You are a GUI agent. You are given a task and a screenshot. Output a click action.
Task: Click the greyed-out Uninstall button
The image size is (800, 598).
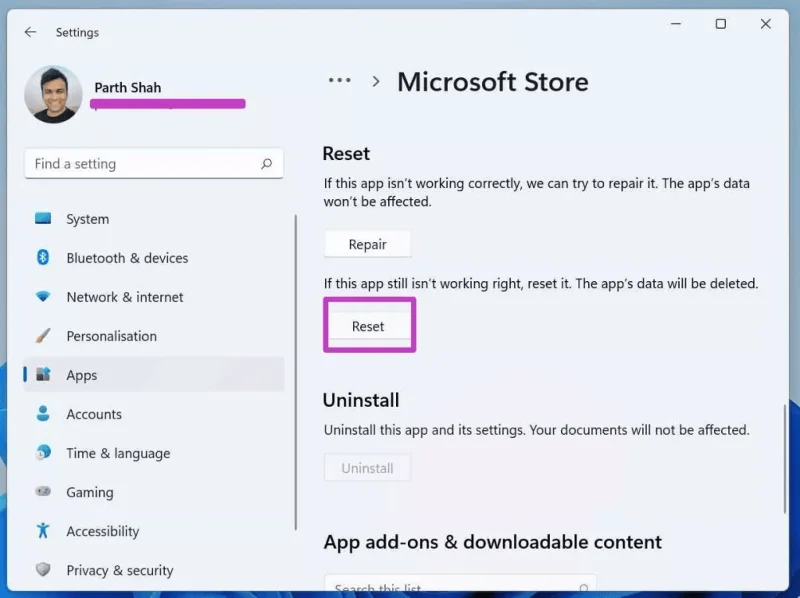[x=367, y=468]
